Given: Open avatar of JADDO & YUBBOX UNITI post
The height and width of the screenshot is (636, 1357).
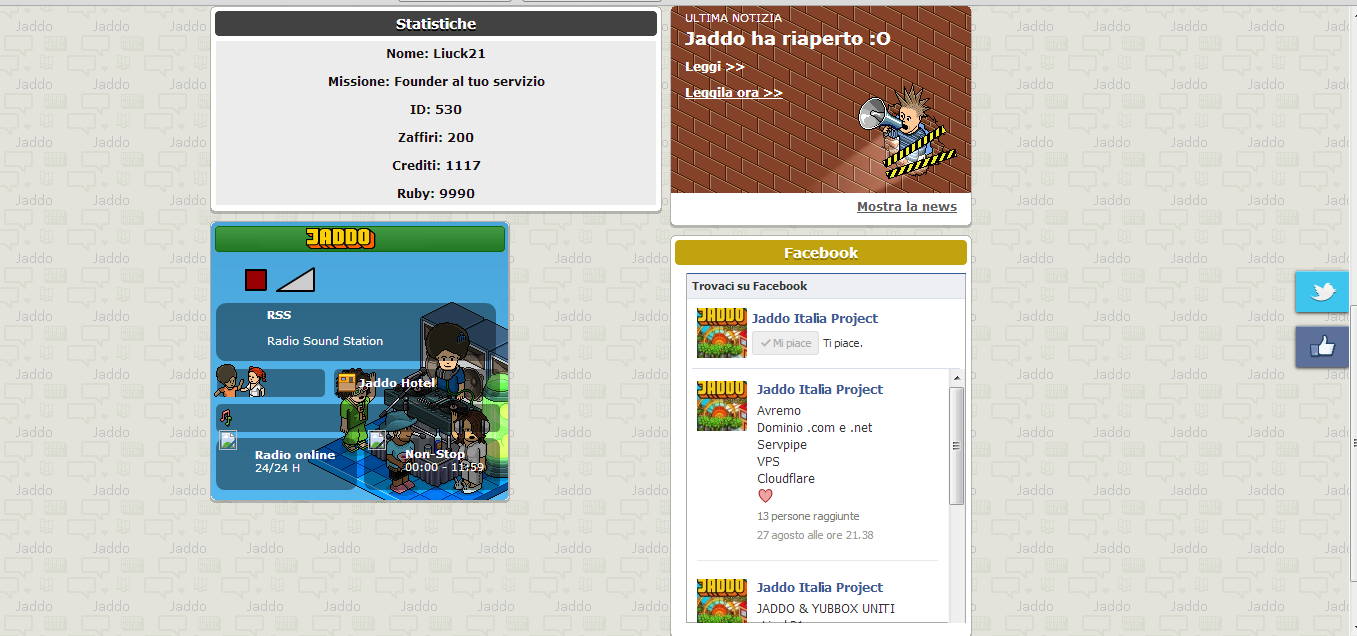Looking at the screenshot, I should [x=722, y=600].
